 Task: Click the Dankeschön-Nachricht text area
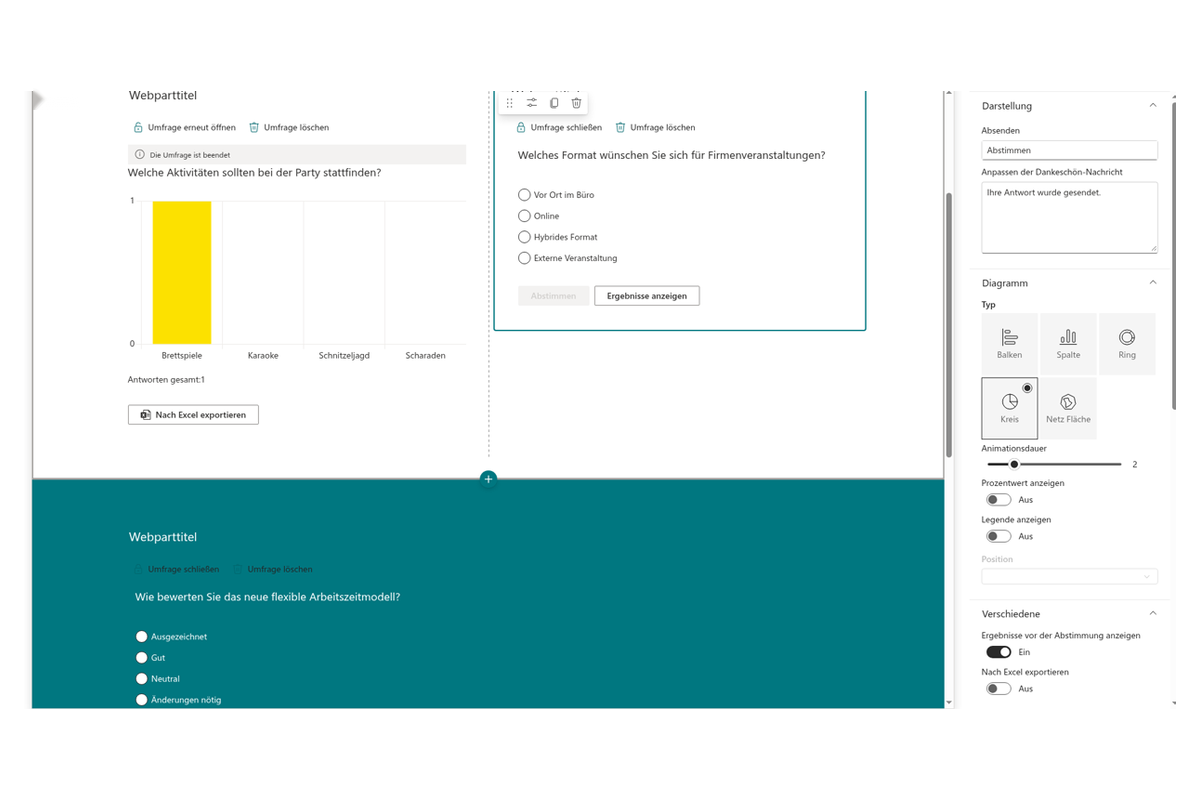pos(1069,217)
